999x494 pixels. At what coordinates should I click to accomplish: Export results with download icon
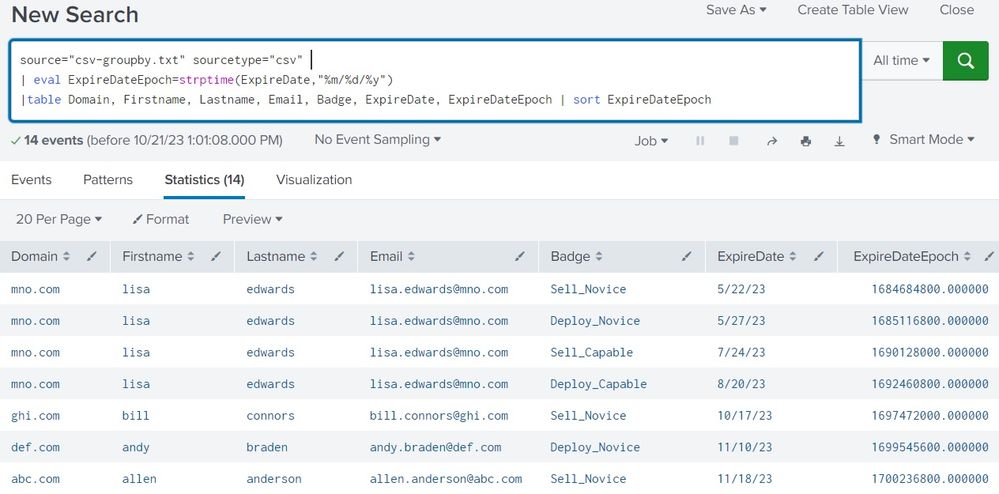[x=840, y=141]
